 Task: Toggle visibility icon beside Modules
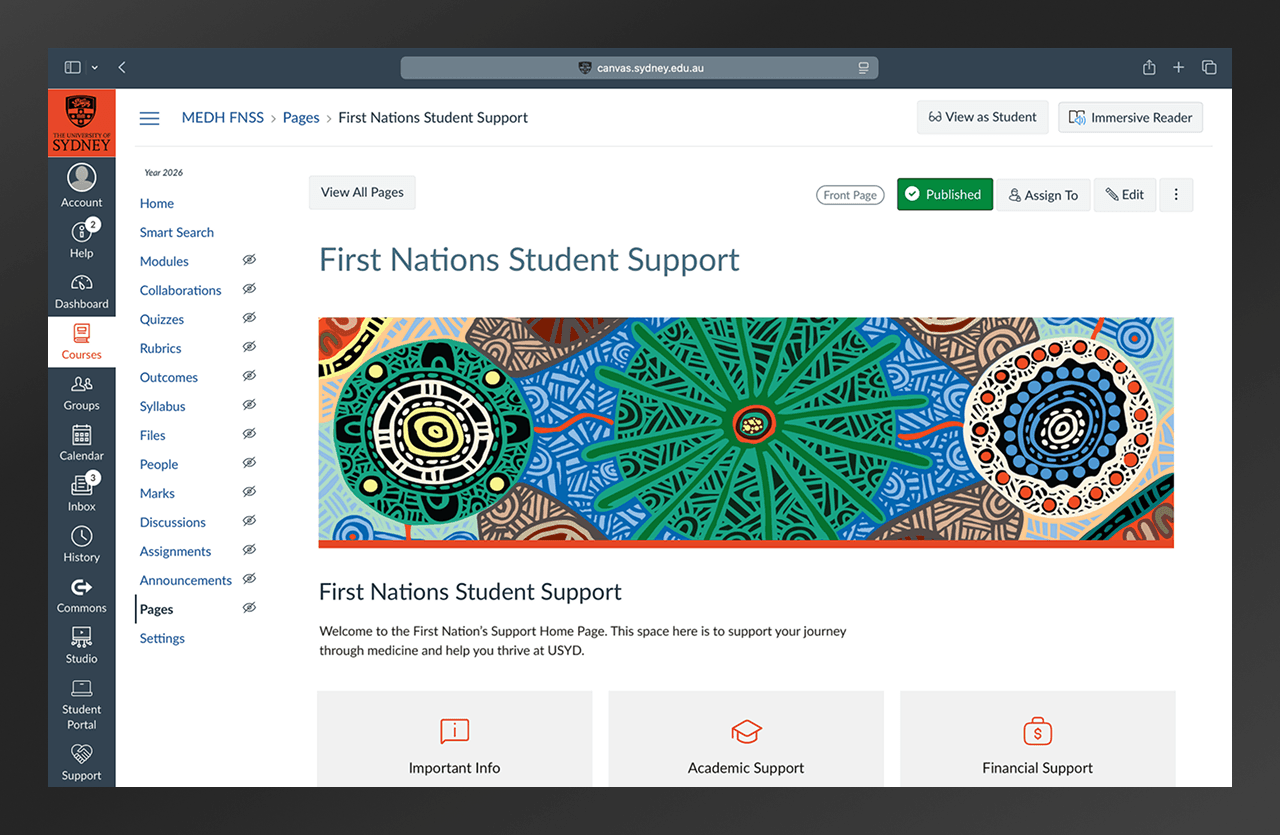(249, 260)
